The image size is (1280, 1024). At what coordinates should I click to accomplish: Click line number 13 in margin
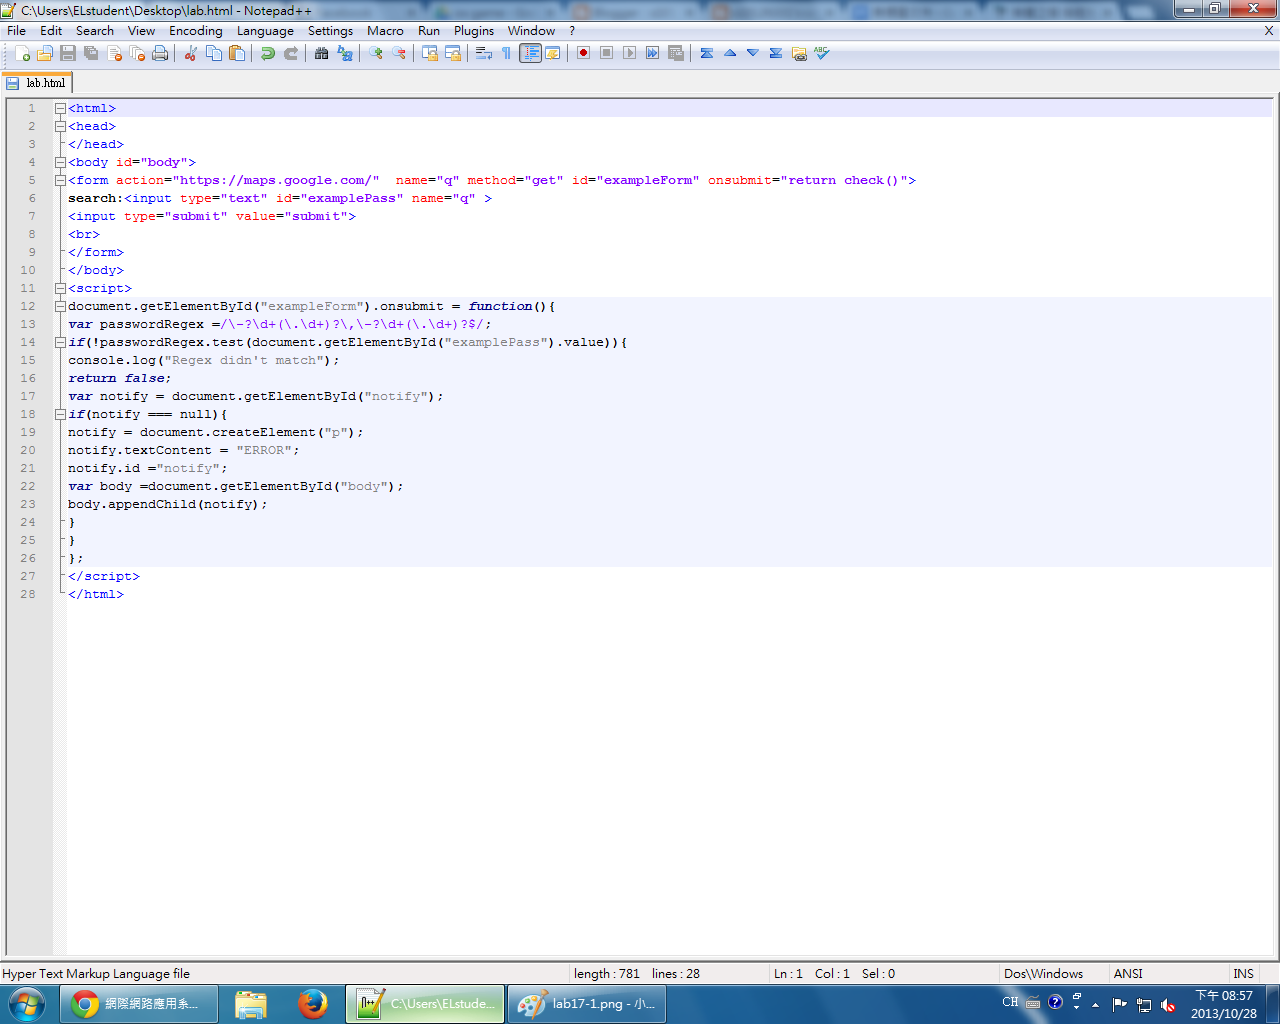pyautogui.click(x=28, y=324)
